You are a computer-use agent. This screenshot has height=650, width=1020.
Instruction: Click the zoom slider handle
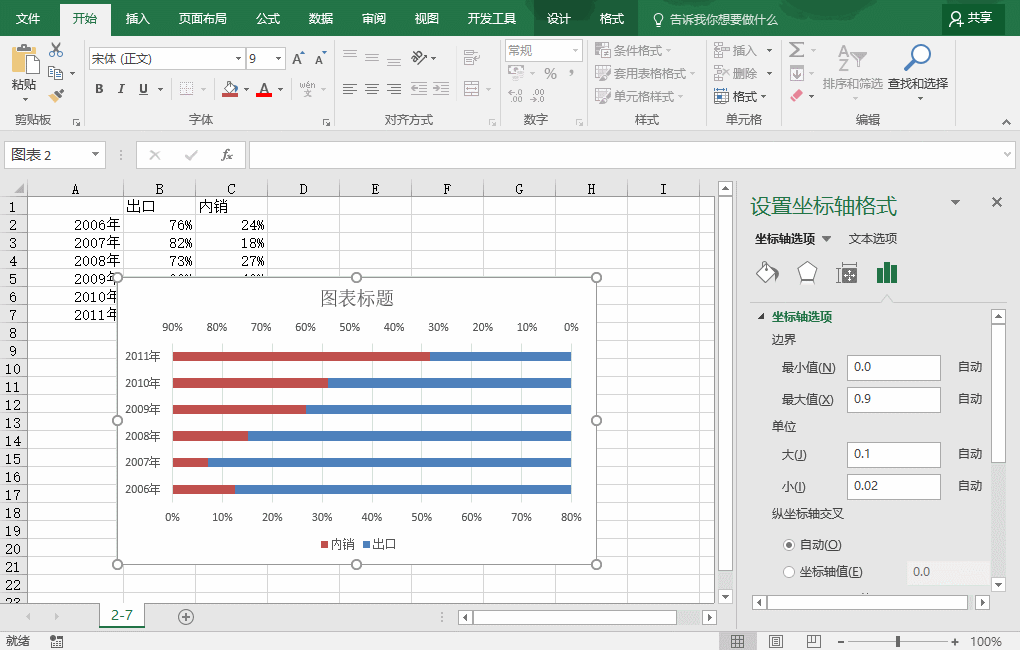coord(898,641)
